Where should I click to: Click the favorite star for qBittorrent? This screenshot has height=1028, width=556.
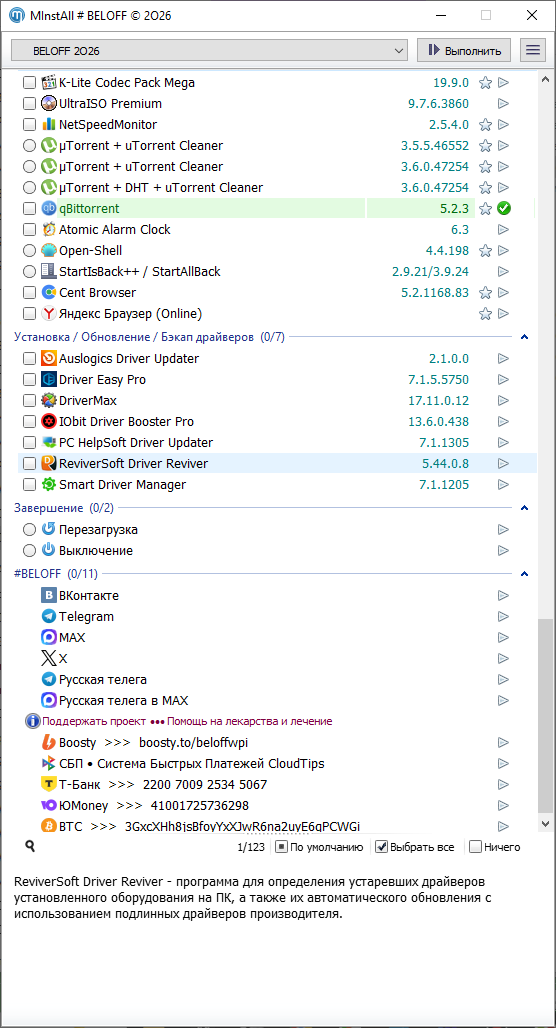(x=485, y=208)
